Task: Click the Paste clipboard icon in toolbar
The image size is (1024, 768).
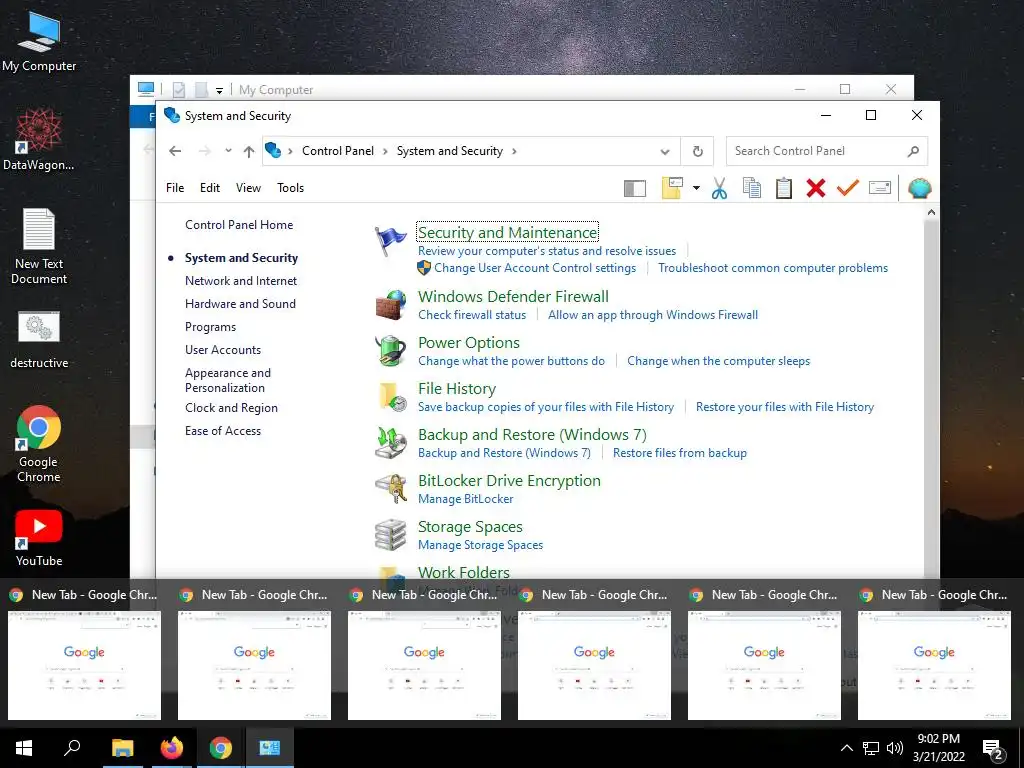Action: [784, 188]
